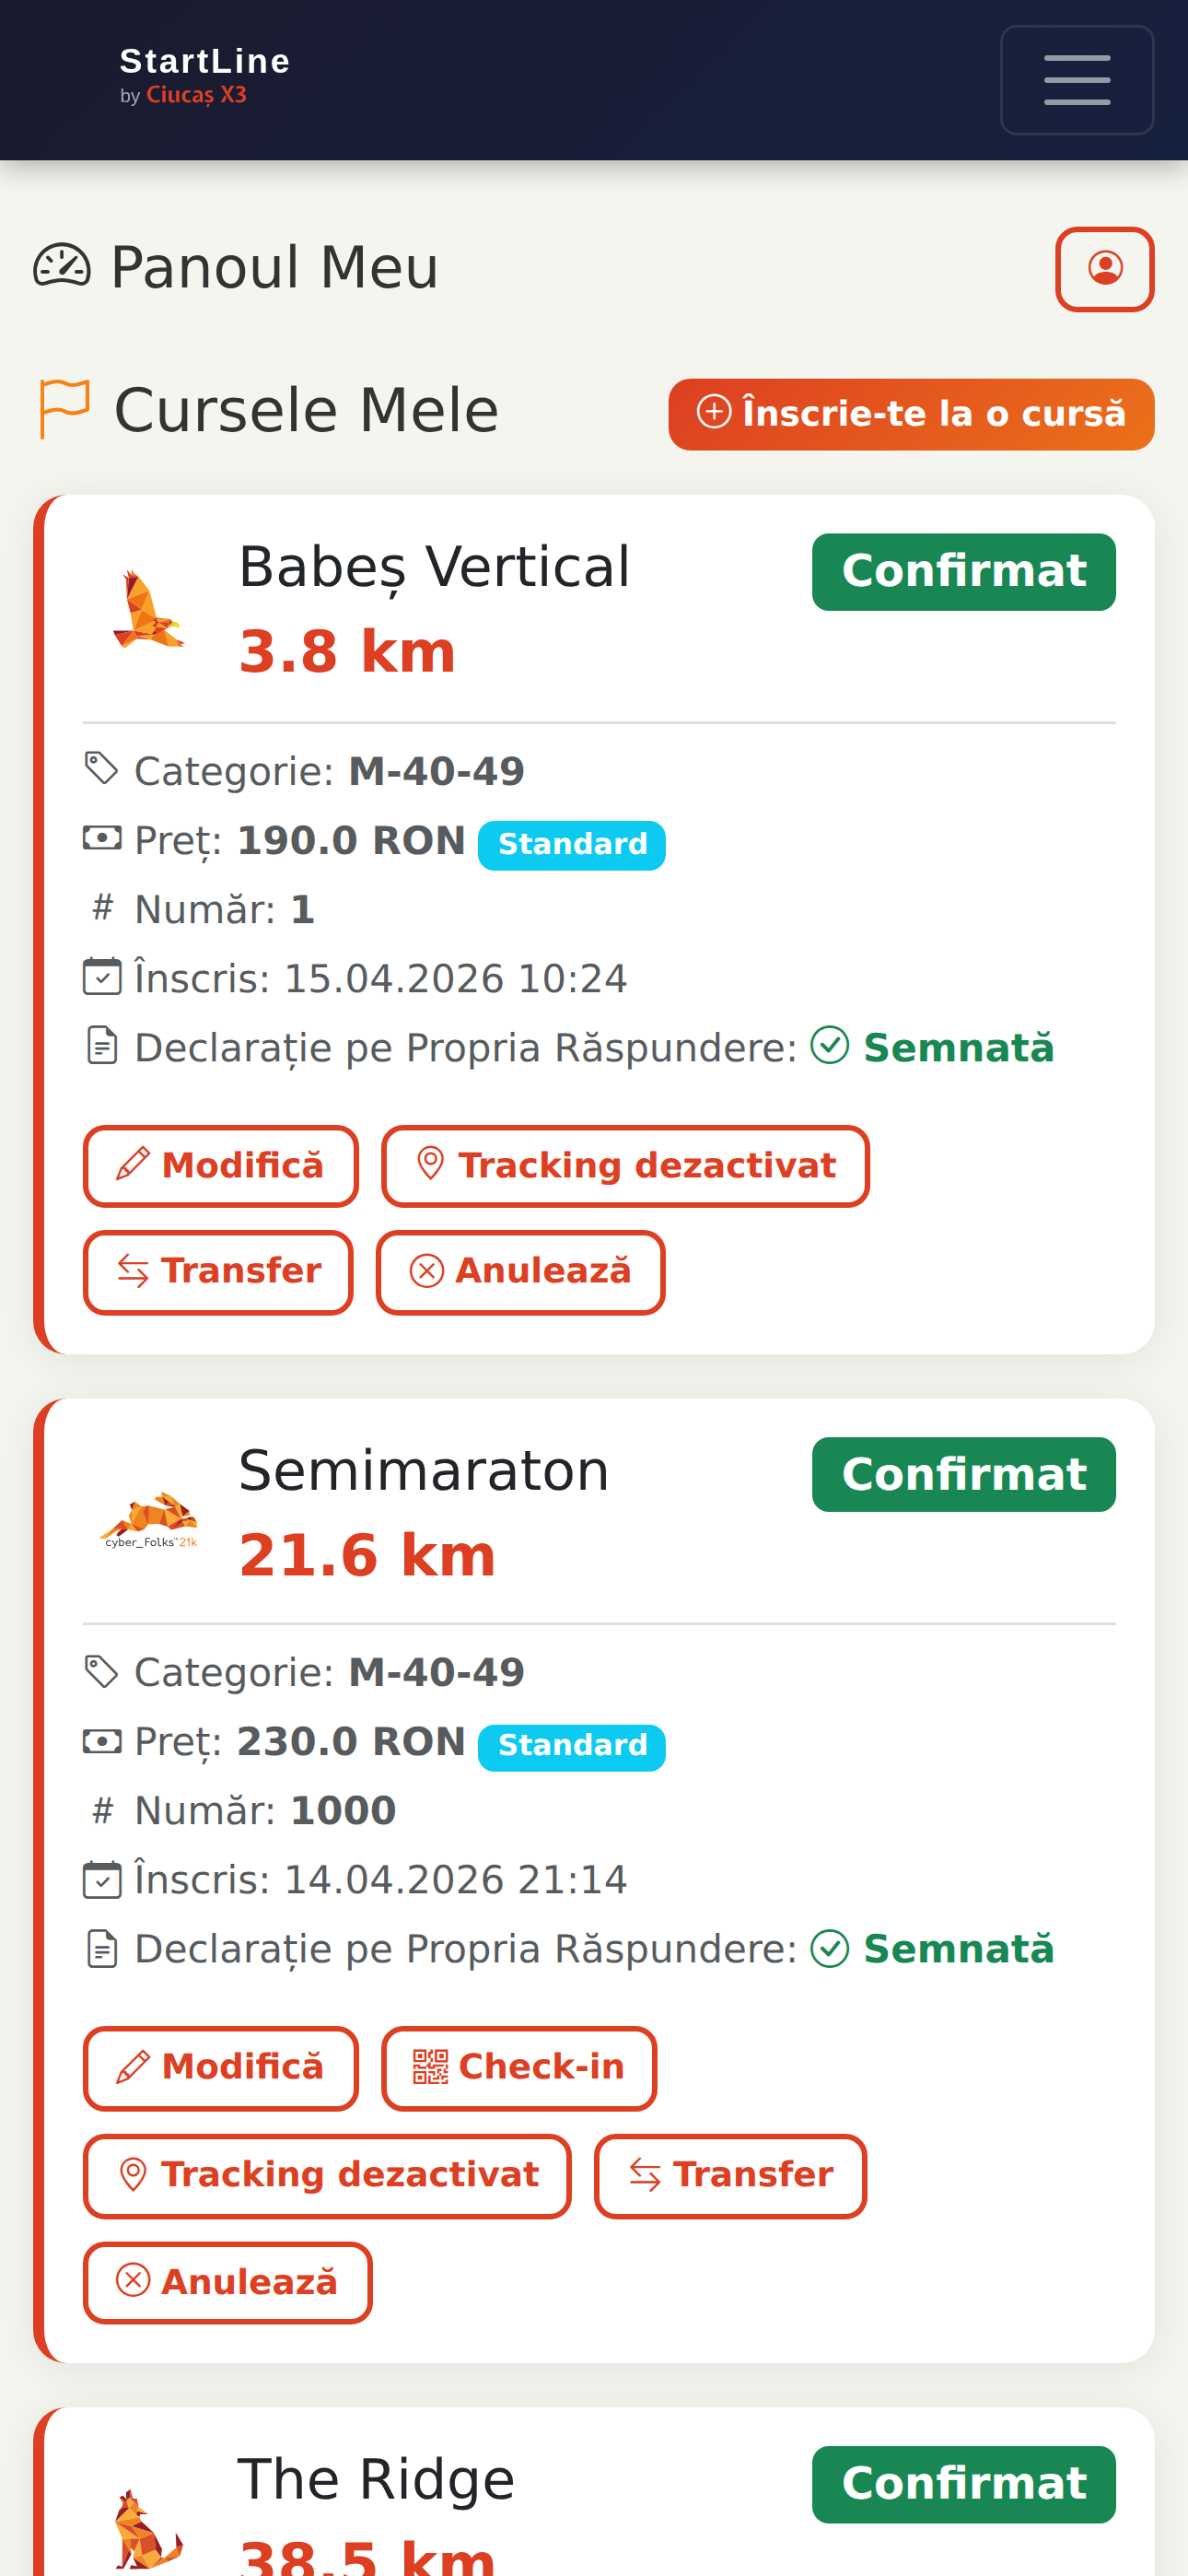Image resolution: width=1188 pixels, height=2576 pixels.
Task: Click Înscrie-te la o cursă button
Action: tap(911, 414)
